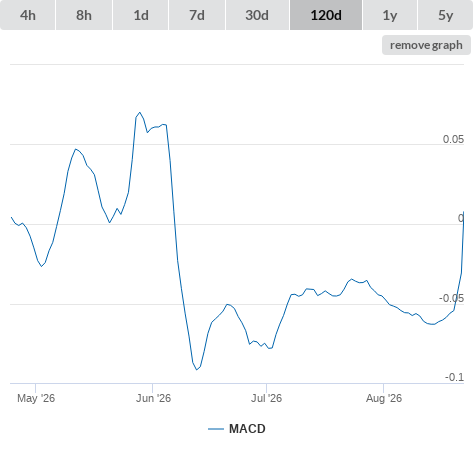Click the active 120d tab
Screen dimensions: 474x455
[326, 15]
